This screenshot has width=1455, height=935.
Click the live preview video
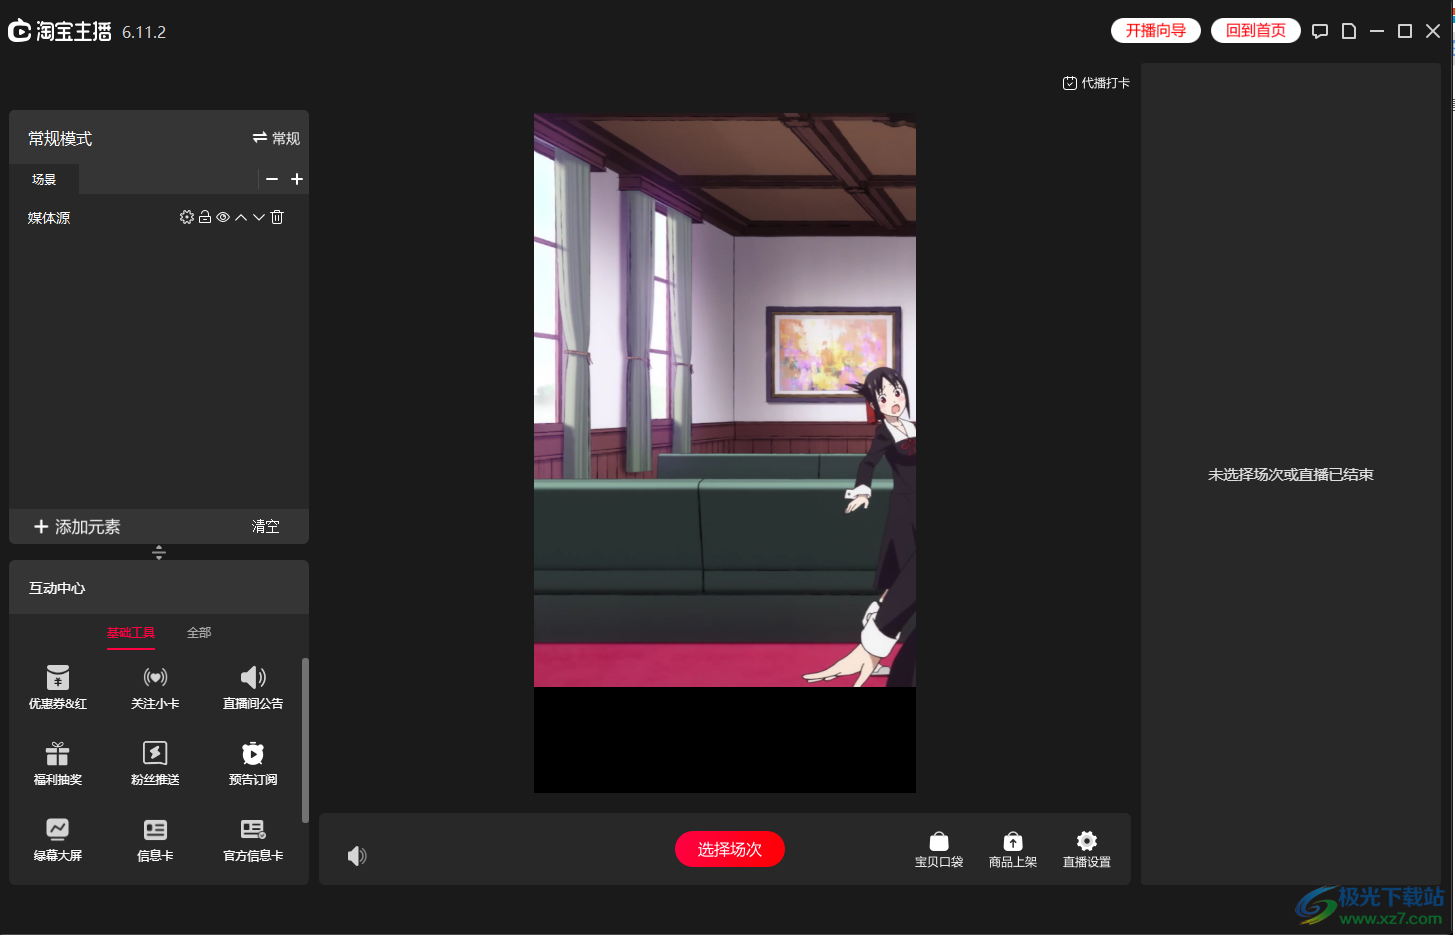(725, 453)
